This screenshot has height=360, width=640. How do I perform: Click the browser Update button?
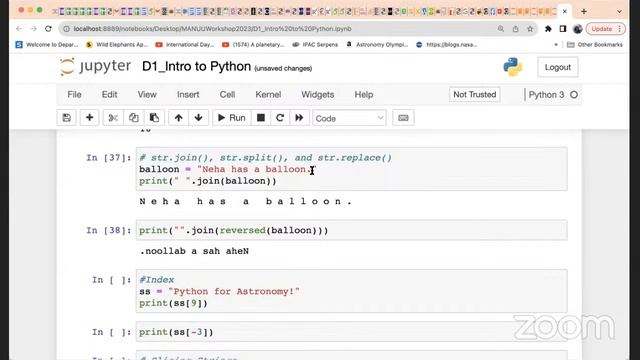605,29
